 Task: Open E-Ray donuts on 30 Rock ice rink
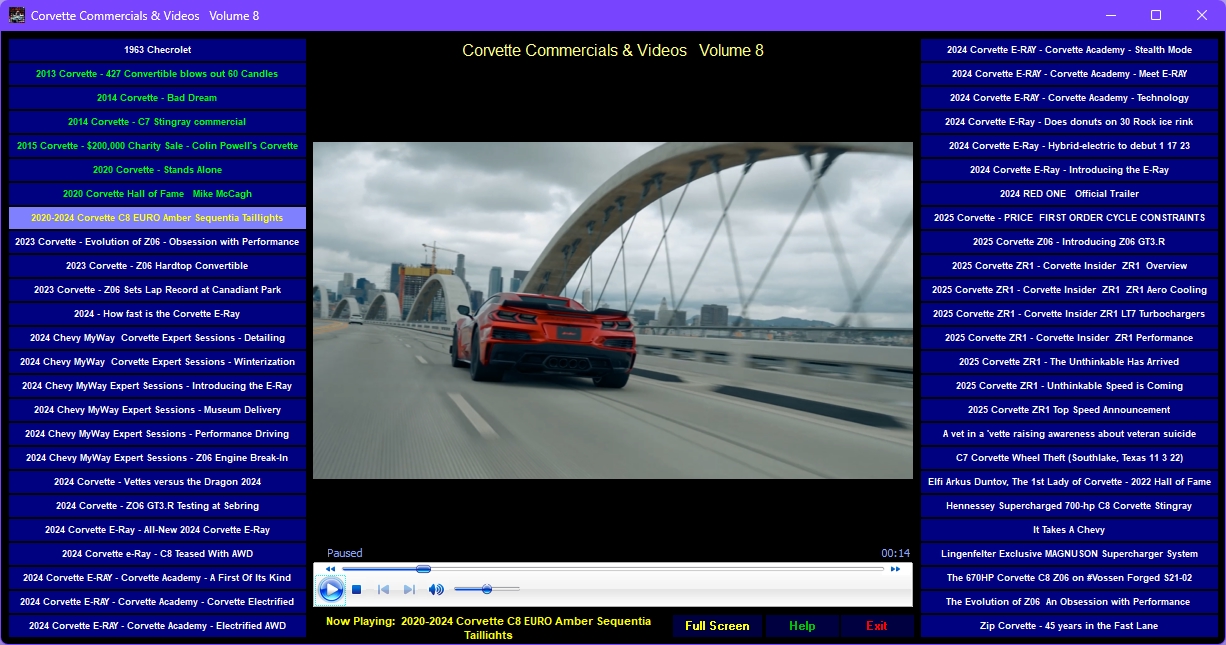[x=1069, y=122]
